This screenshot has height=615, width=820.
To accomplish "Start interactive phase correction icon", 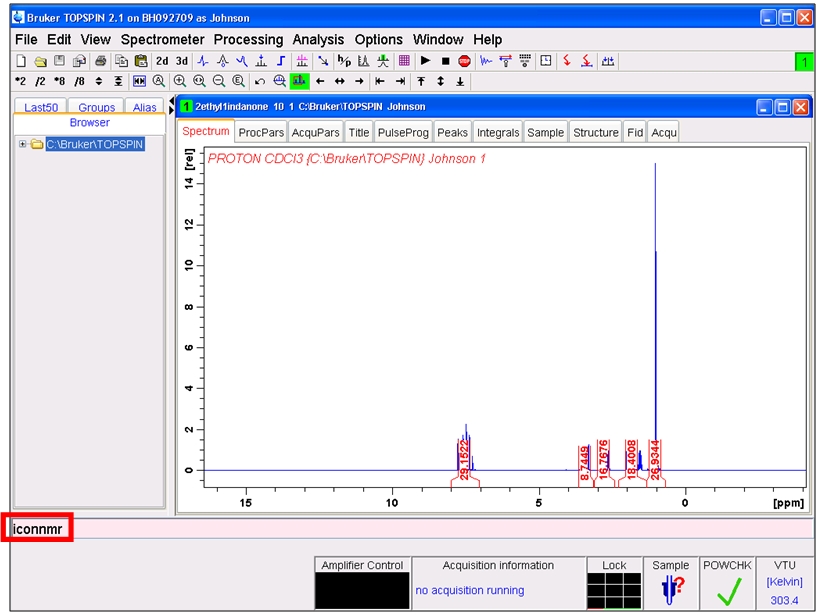I will (203, 61).
